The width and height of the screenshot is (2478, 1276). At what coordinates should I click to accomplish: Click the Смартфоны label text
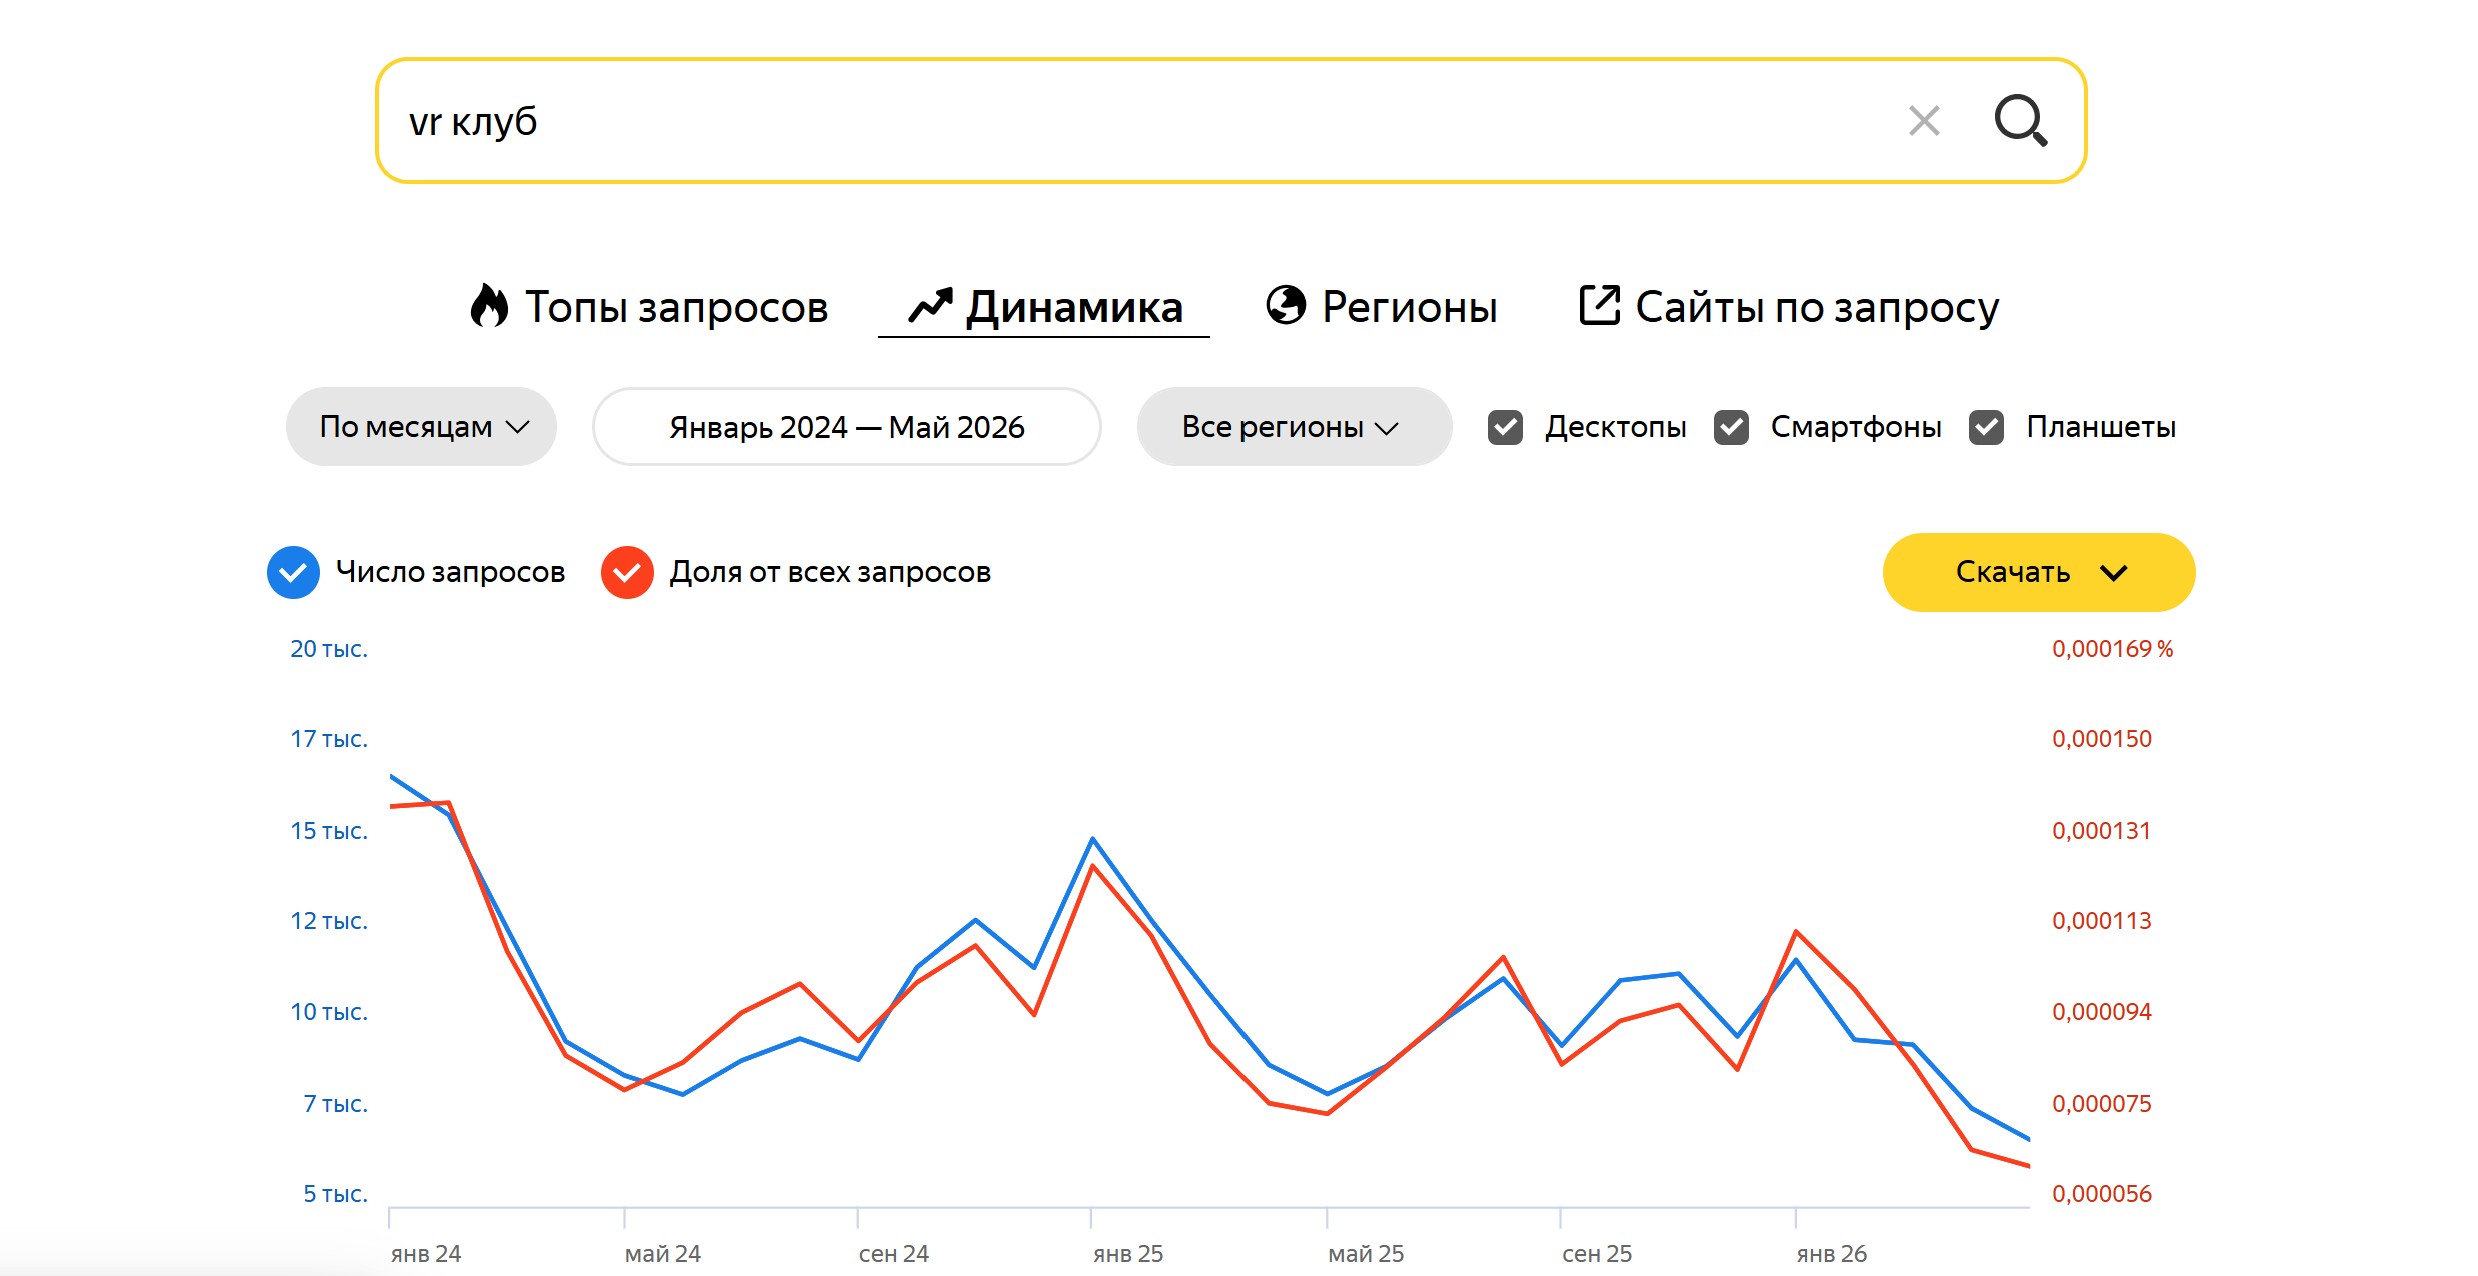(x=1856, y=427)
